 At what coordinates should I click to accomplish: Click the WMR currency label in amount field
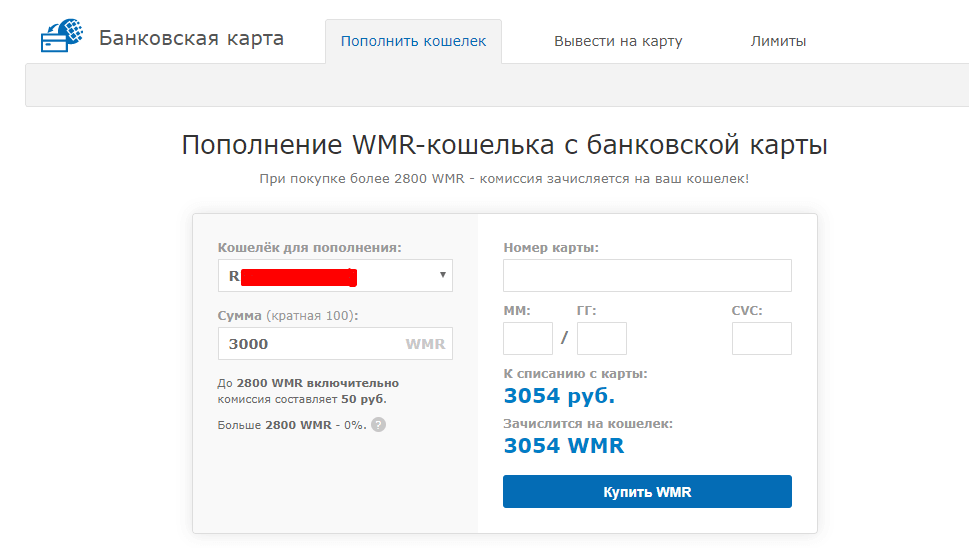pyautogui.click(x=424, y=343)
